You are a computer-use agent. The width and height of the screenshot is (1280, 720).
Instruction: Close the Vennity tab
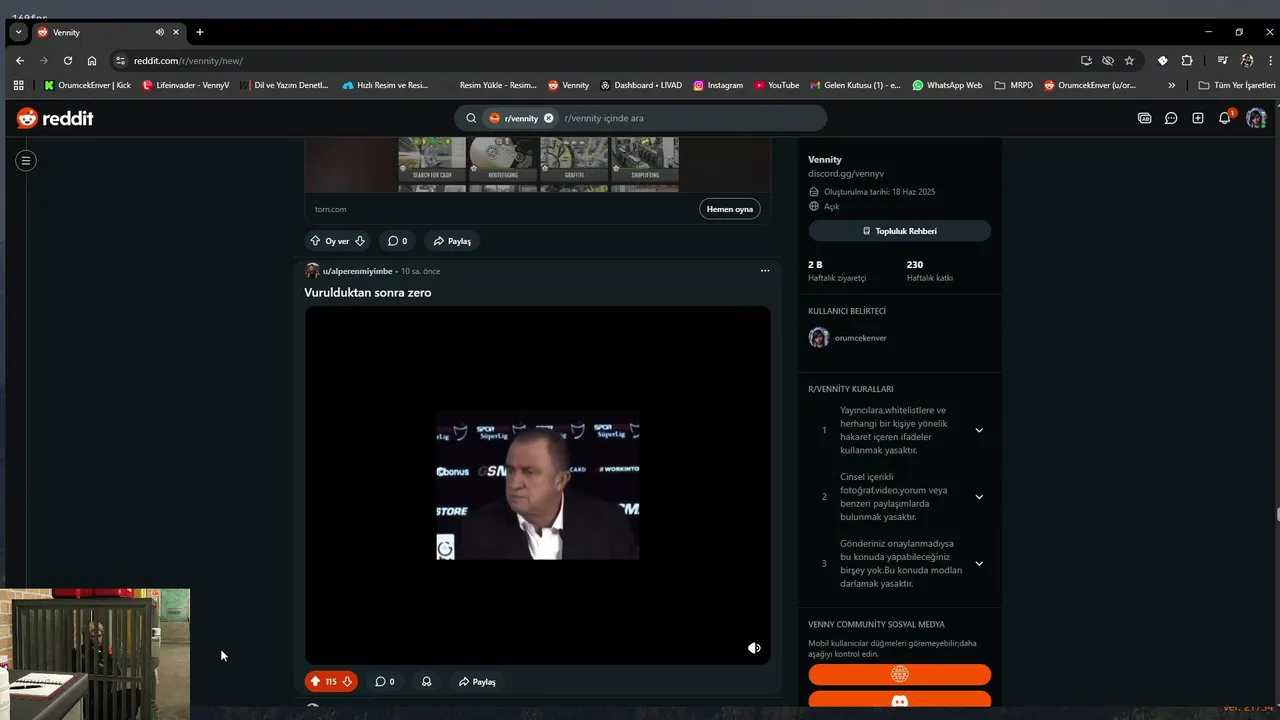176,32
